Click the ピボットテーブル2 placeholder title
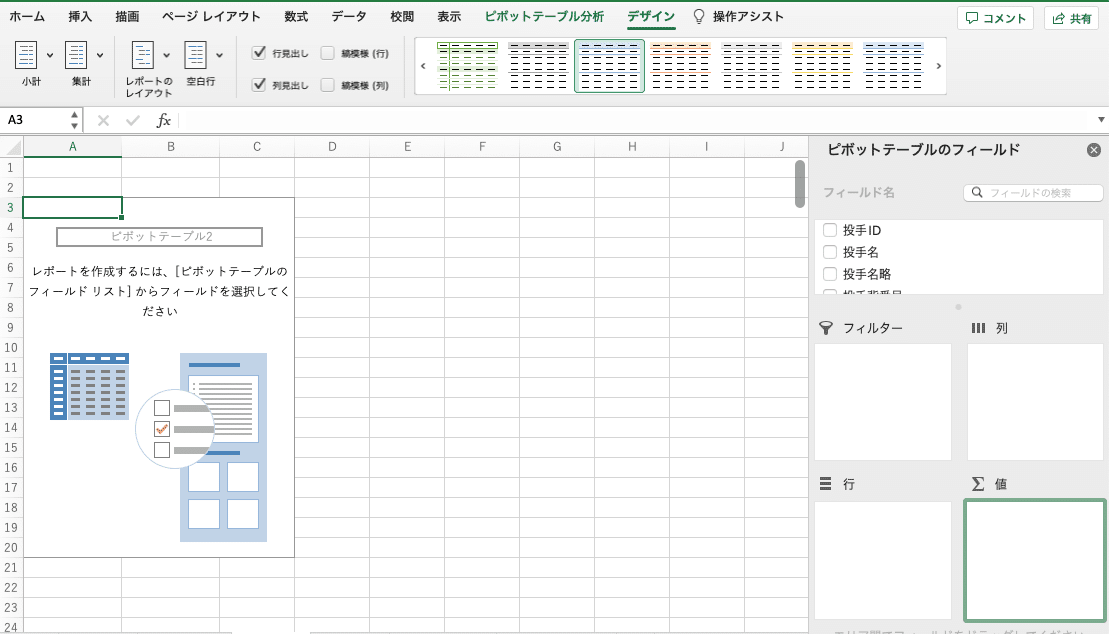The height and width of the screenshot is (634, 1109). pyautogui.click(x=160, y=236)
